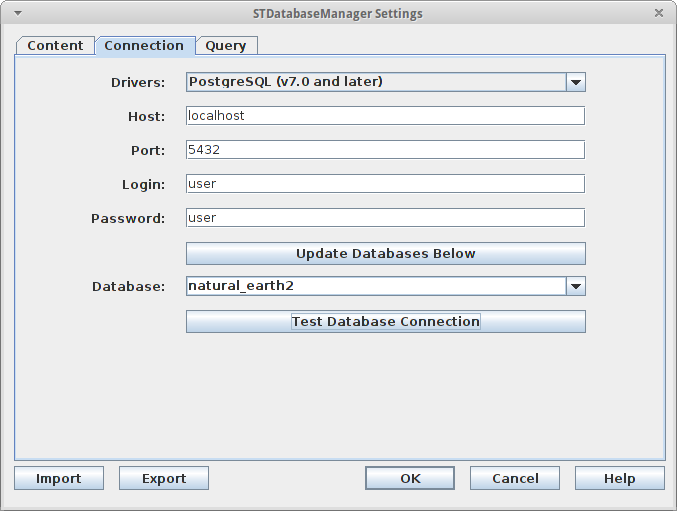
Task: Expand the Database dropdown arrow
Action: coord(575,286)
